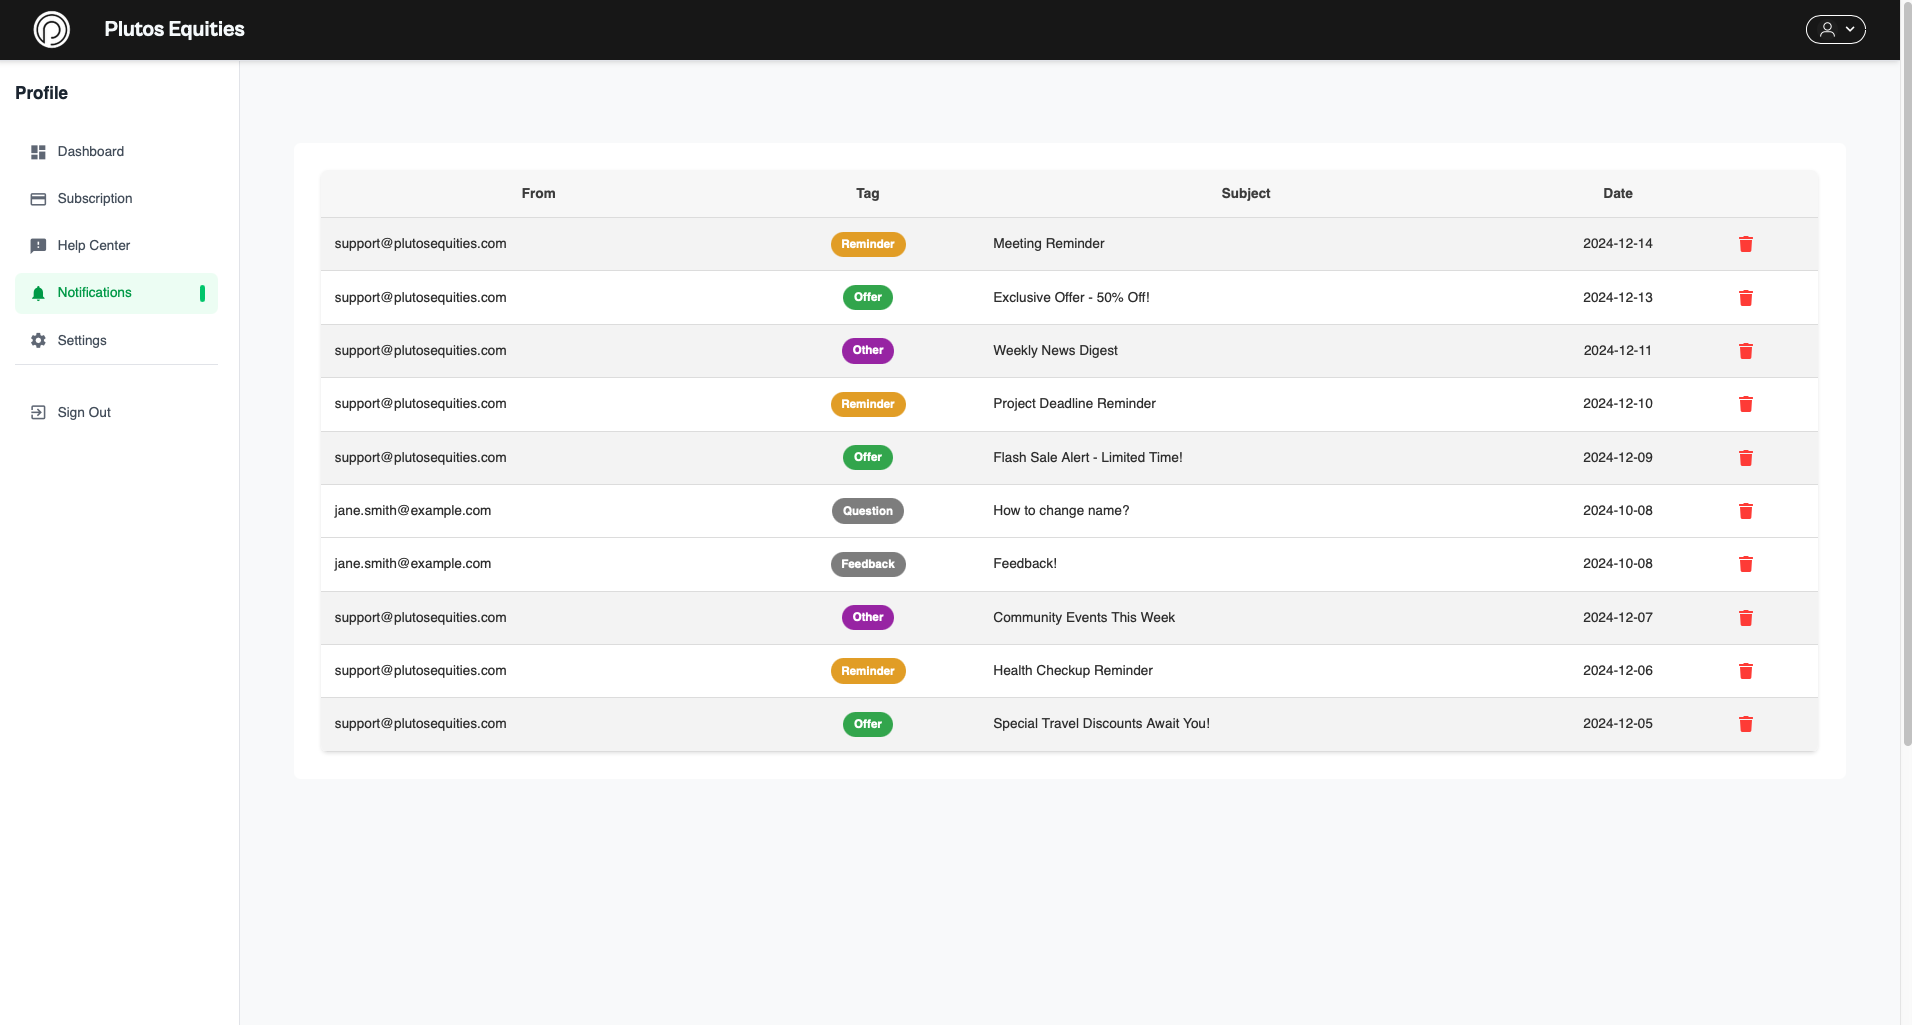1912x1025 pixels.
Task: Delete the Meeting Reminder notification
Action: tap(1746, 243)
